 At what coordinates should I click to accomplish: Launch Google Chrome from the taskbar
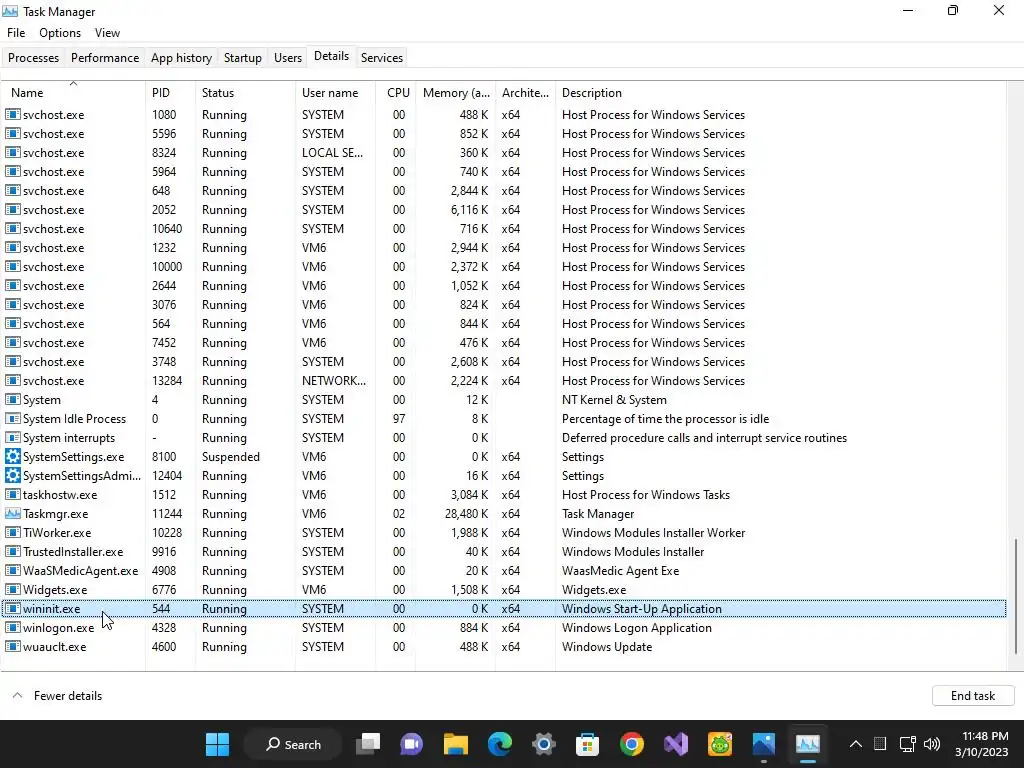tap(632, 744)
